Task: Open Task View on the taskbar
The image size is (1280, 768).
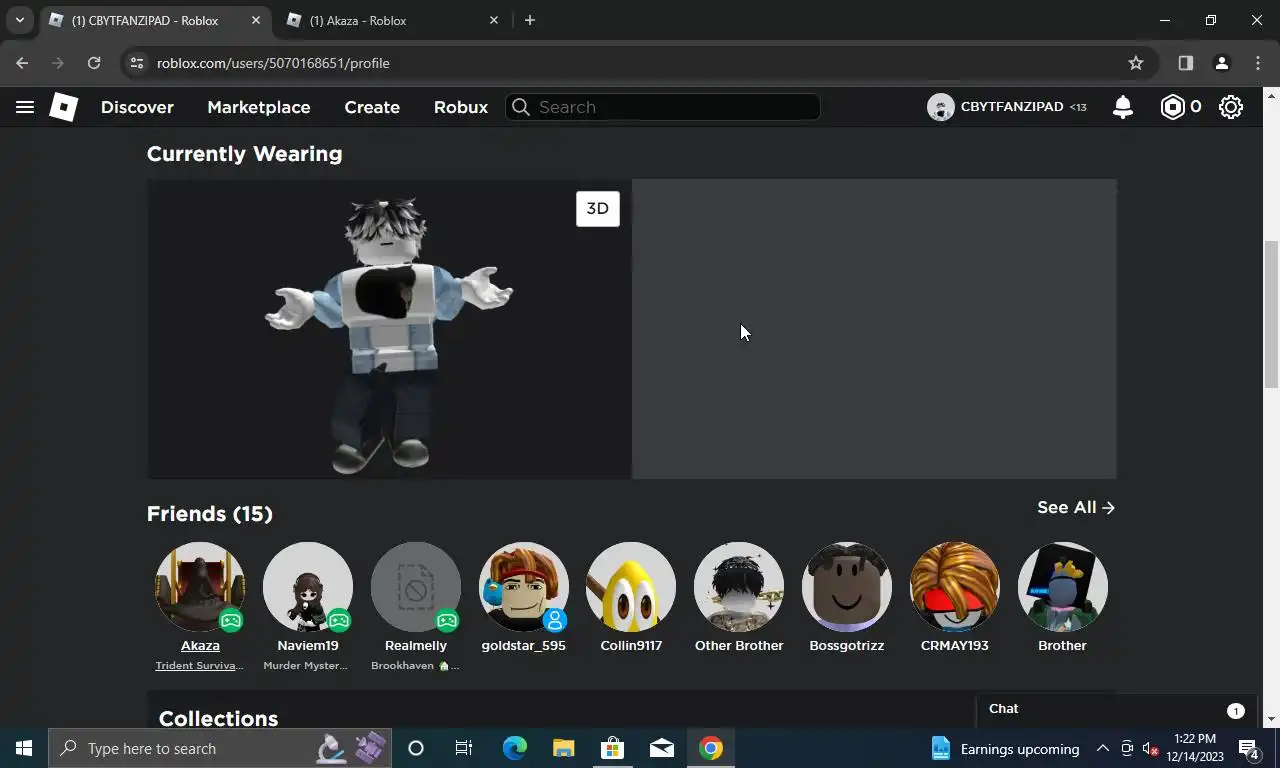Action: coord(464,748)
